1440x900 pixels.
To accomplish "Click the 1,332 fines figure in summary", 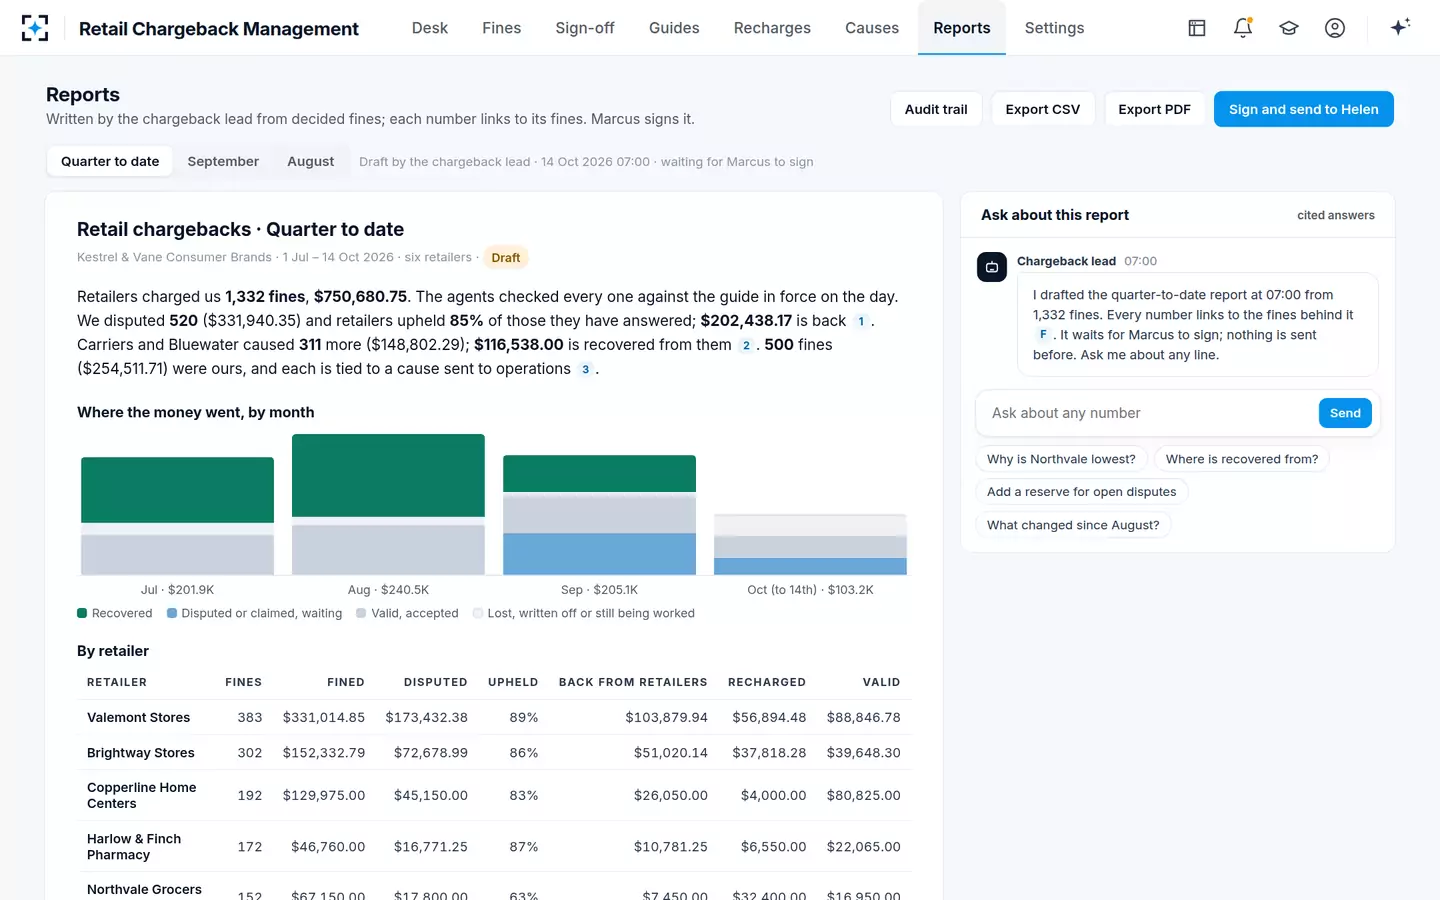I will pyautogui.click(x=265, y=297).
